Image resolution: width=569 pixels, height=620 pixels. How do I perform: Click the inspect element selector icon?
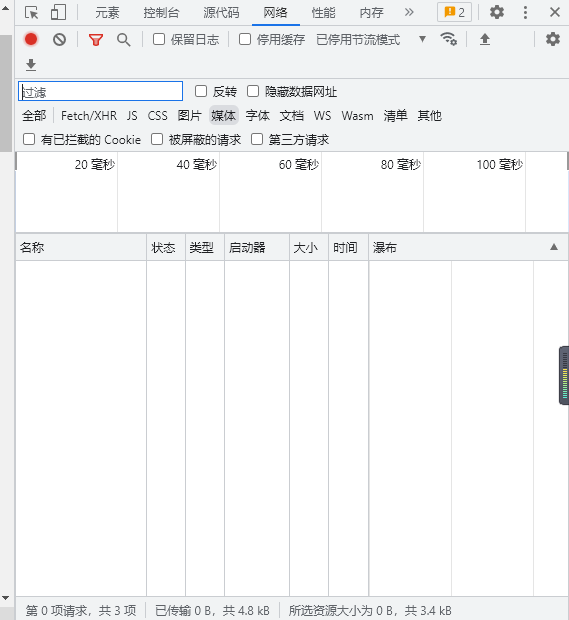click(32, 13)
